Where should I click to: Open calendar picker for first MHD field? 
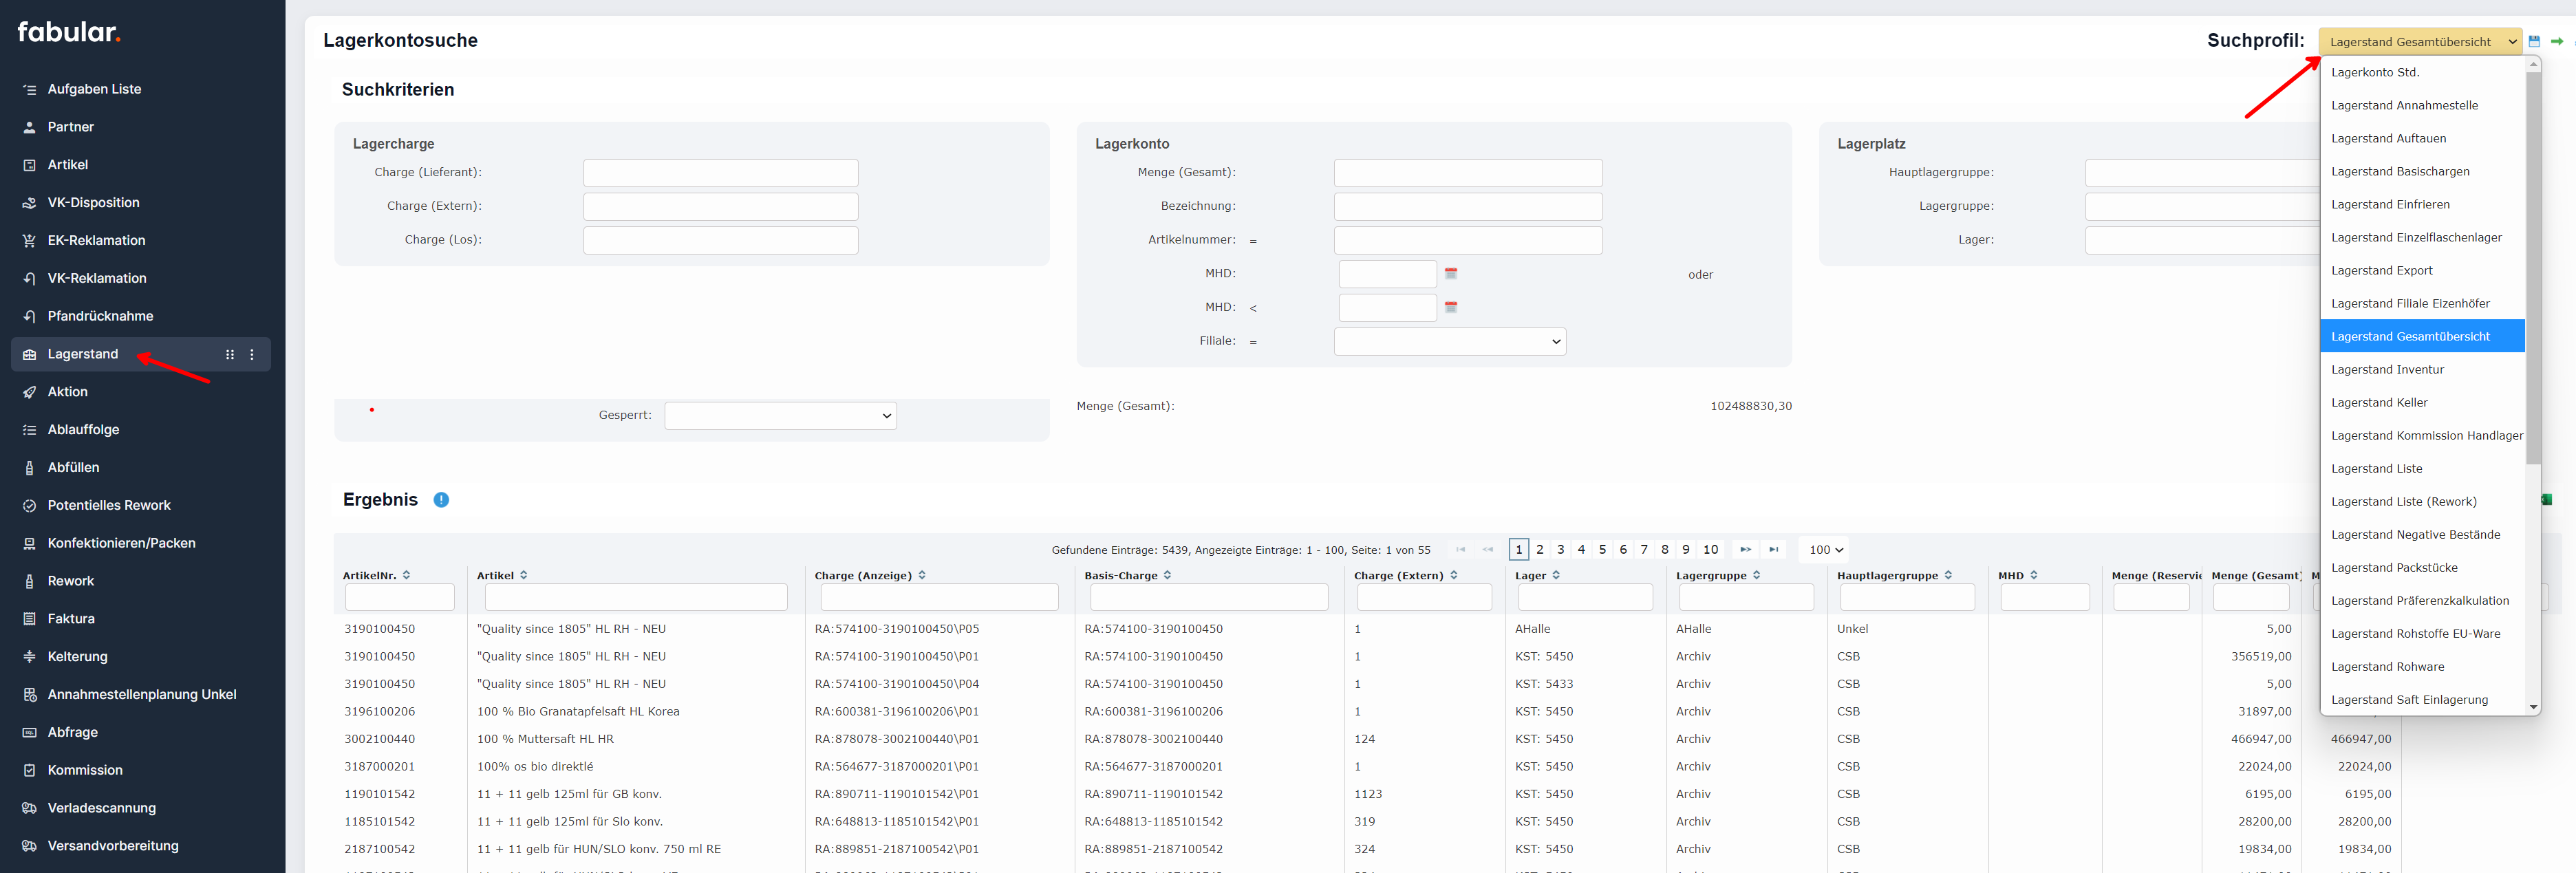click(x=1451, y=273)
